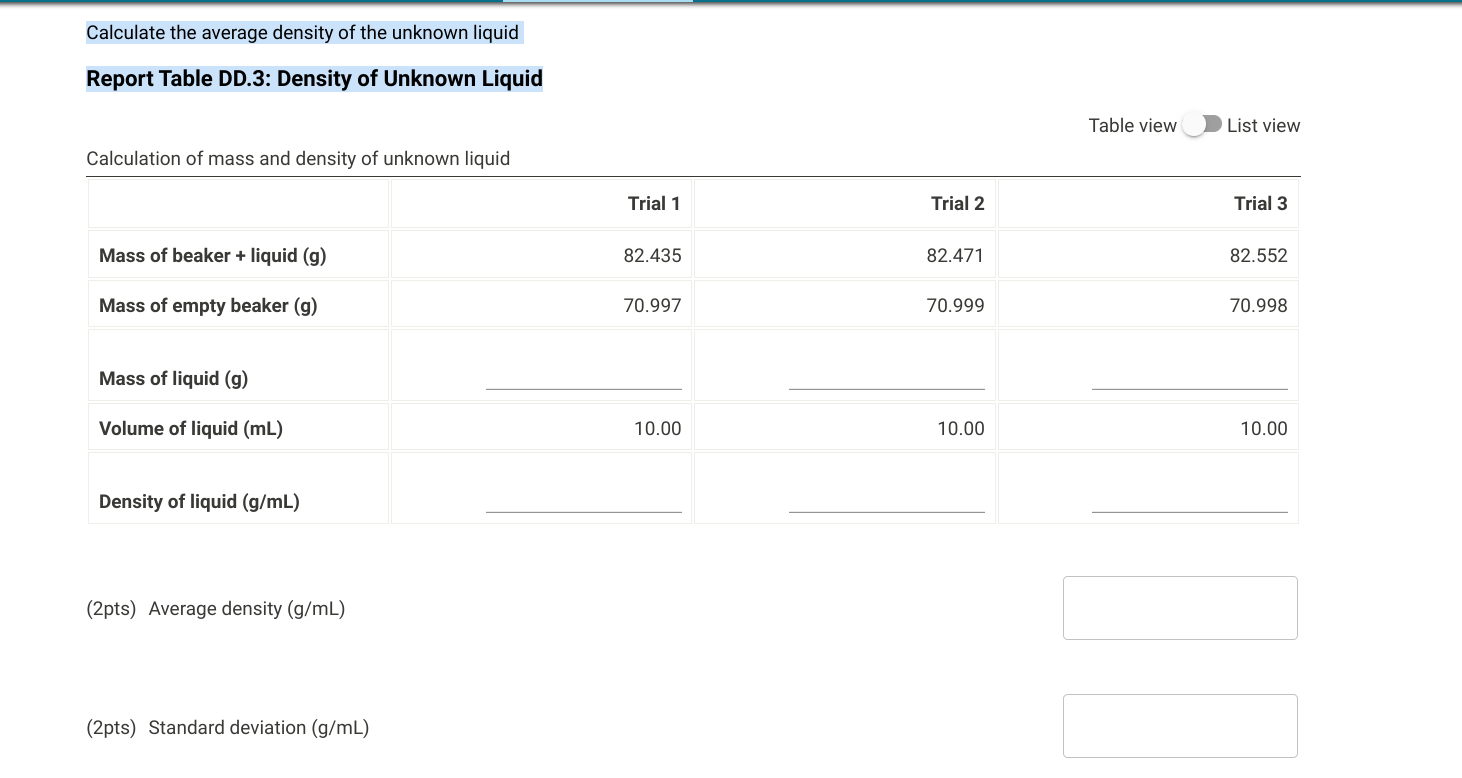Select the Trial 3 column header
Screen dimensions: 1462x778
tap(1262, 203)
